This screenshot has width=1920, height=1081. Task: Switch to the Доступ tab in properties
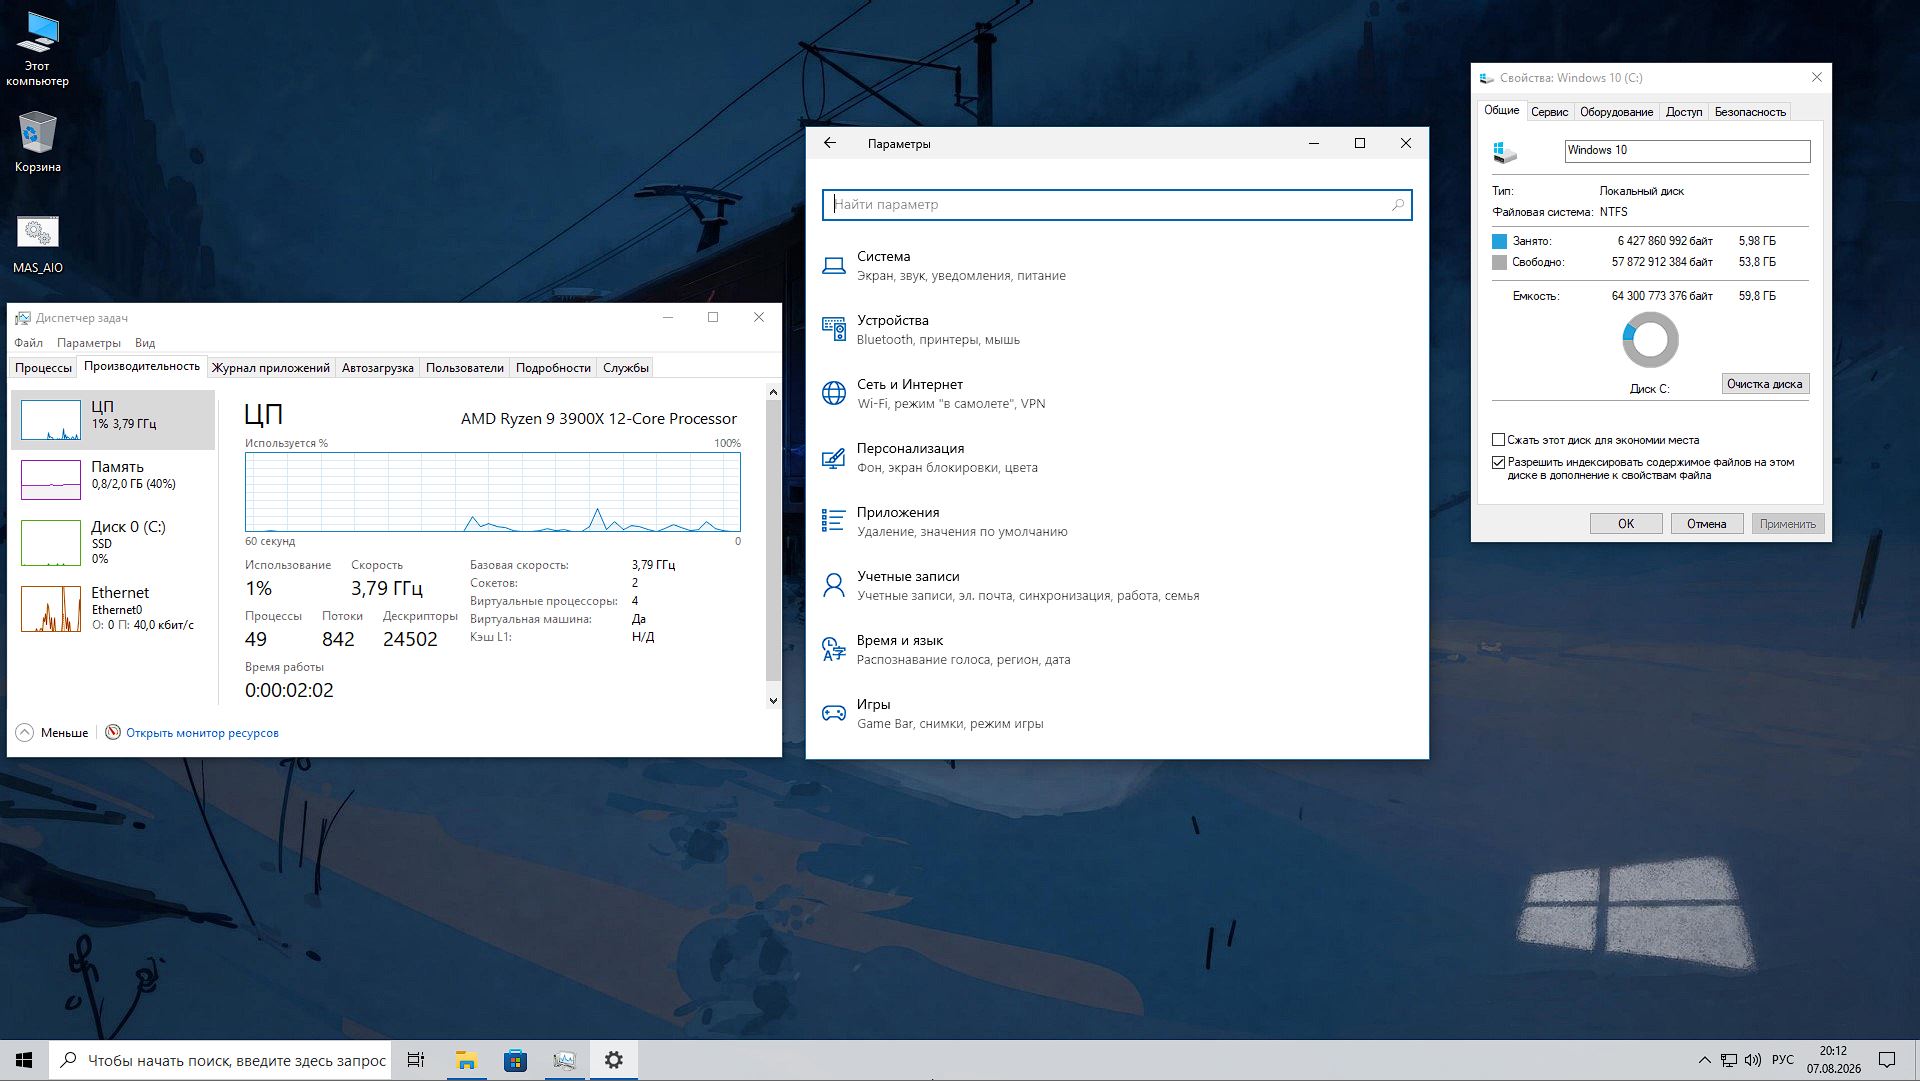[x=1683, y=112]
